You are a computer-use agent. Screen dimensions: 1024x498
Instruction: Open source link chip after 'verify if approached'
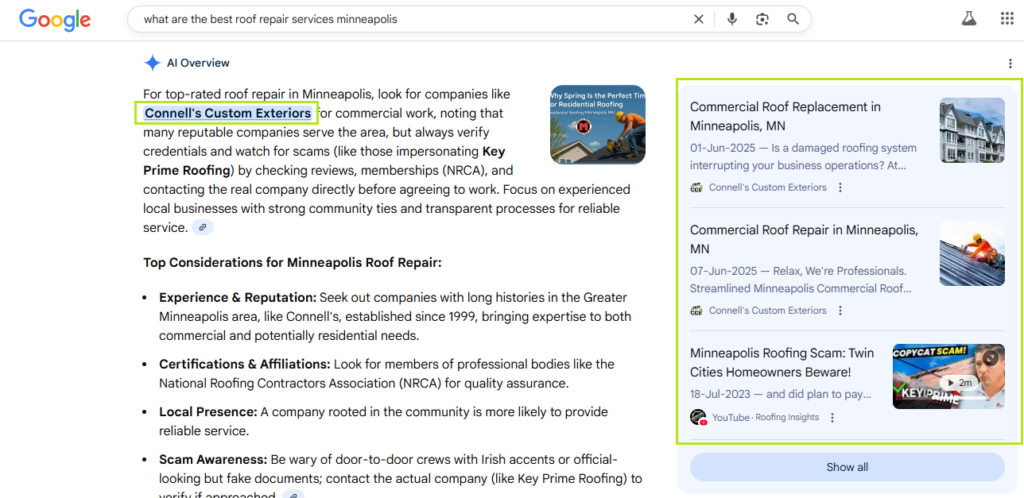click(x=293, y=495)
